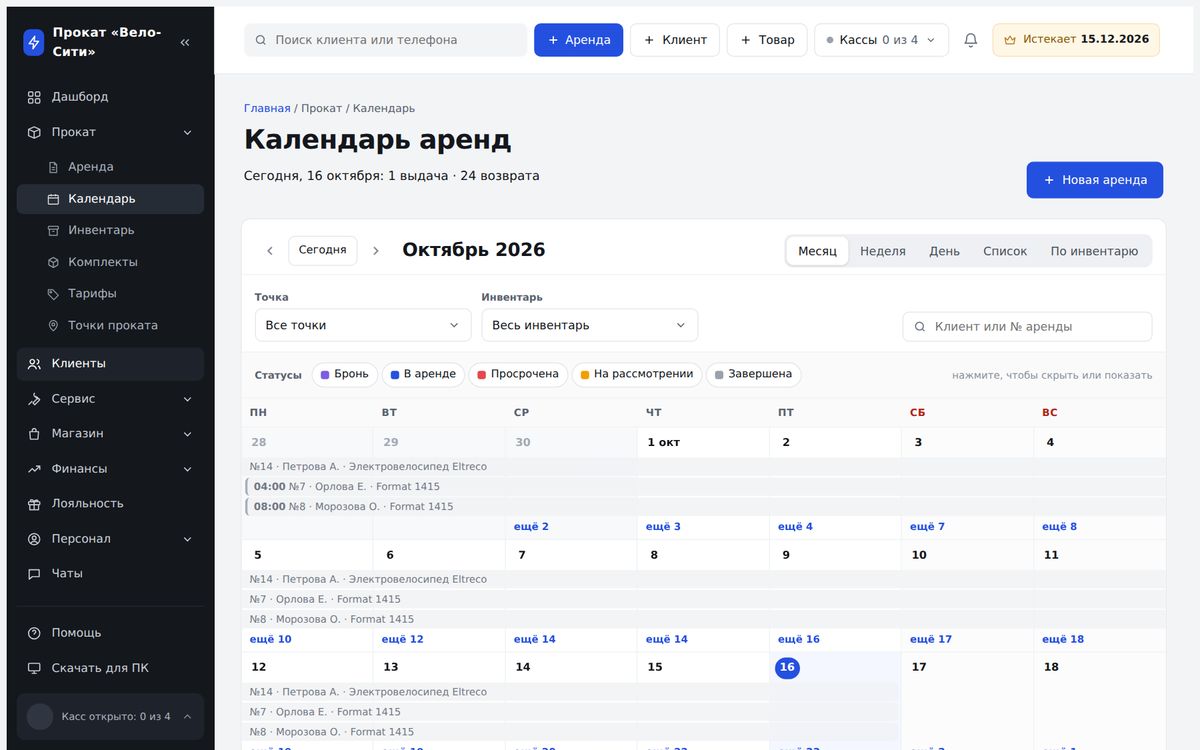Click the Прокат box icon
This screenshot has width=1200, height=750.
tap(34, 132)
